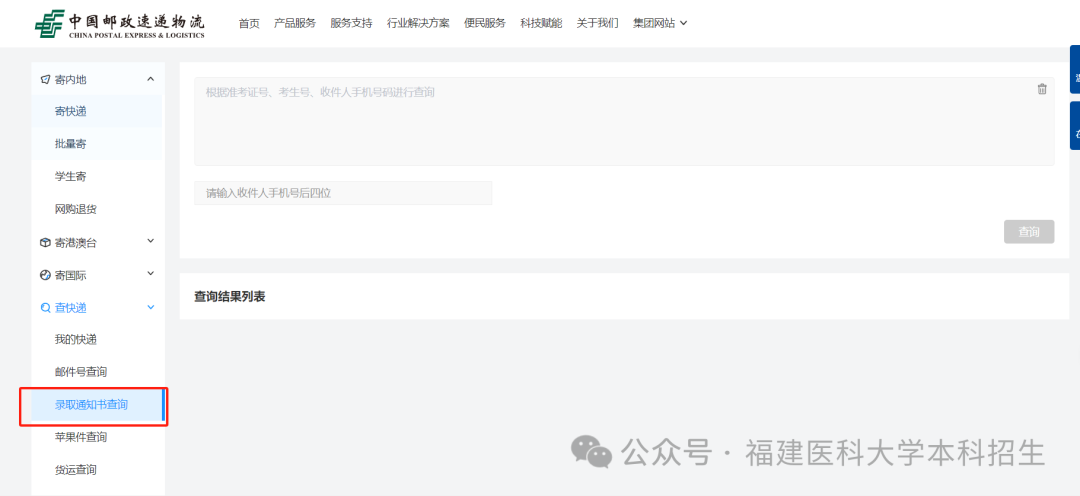Screen dimensions: 1080x496
Task: Click the trash icon in the query box
Action: (x=1042, y=89)
